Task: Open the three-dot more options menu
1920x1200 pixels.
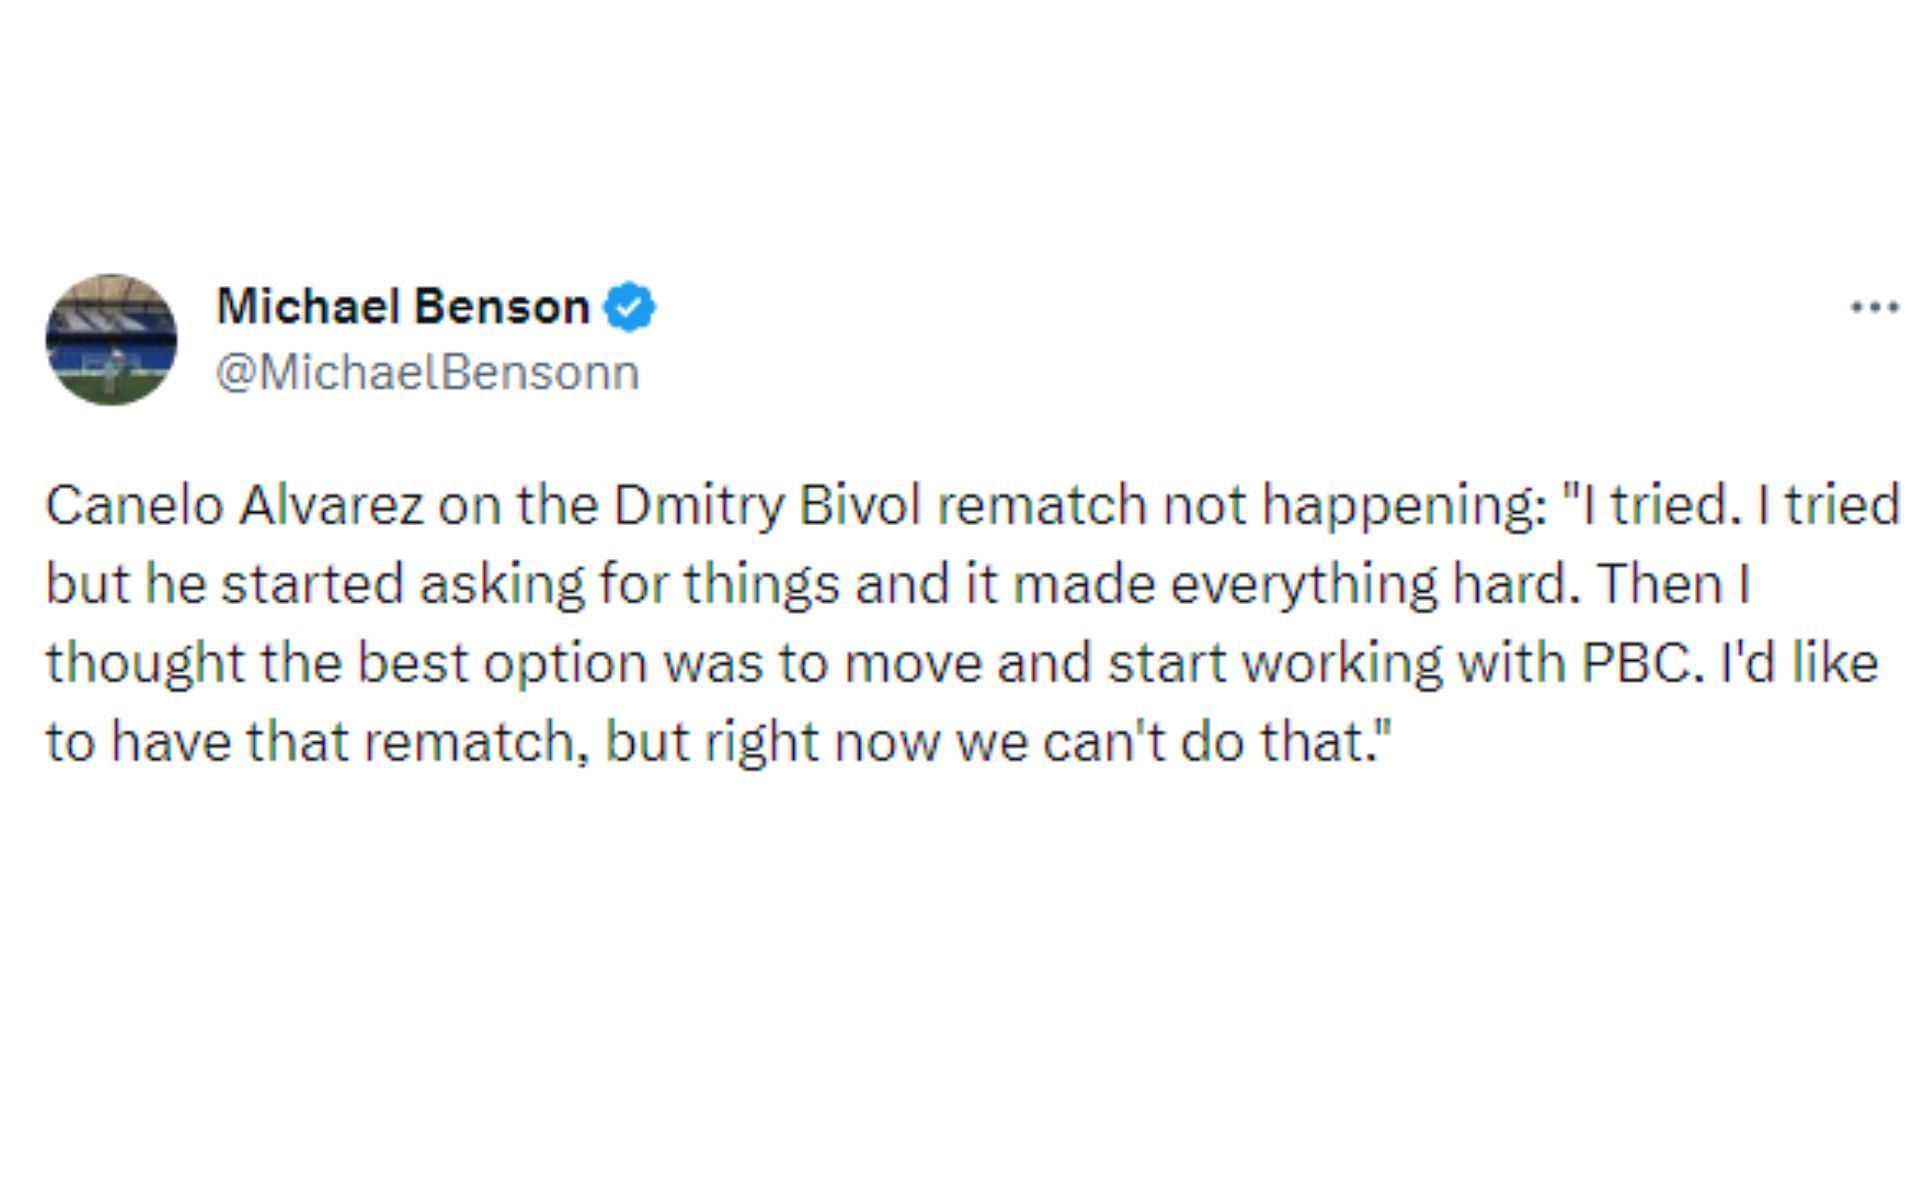Action: 1874,307
